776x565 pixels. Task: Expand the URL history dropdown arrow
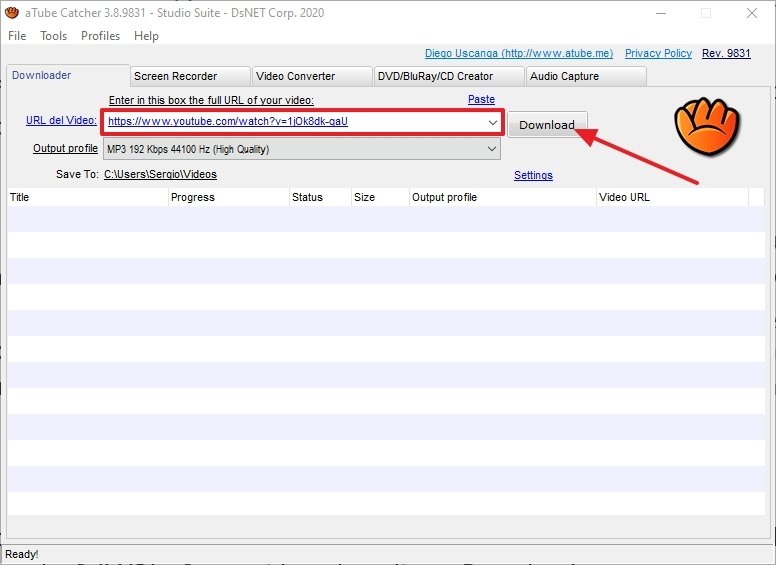[493, 122]
